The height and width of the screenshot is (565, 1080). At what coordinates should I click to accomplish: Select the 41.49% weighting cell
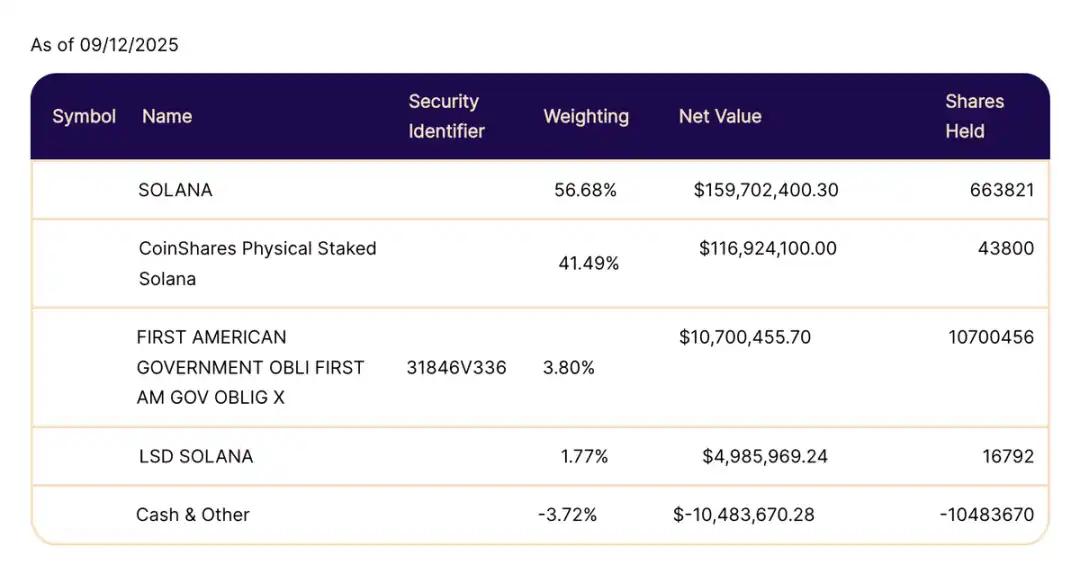point(588,263)
